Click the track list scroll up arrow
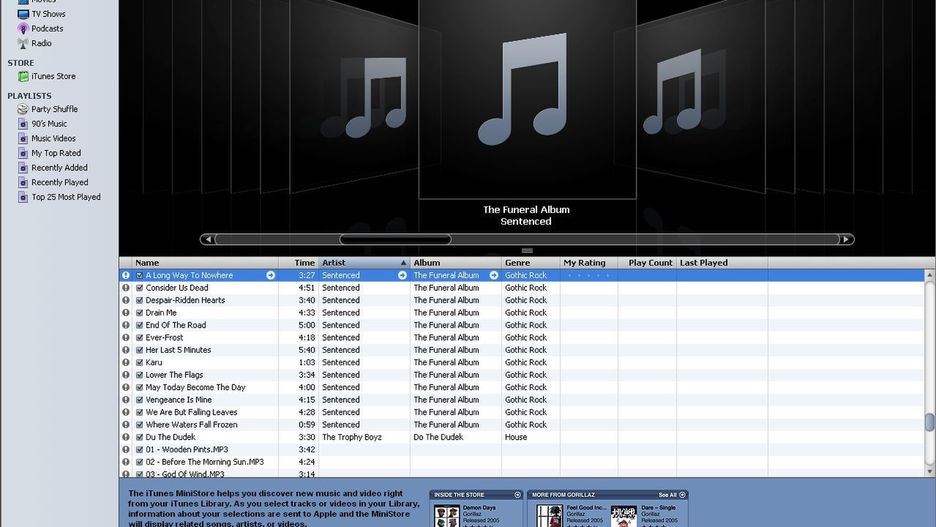The width and height of the screenshot is (936, 527). point(929,275)
